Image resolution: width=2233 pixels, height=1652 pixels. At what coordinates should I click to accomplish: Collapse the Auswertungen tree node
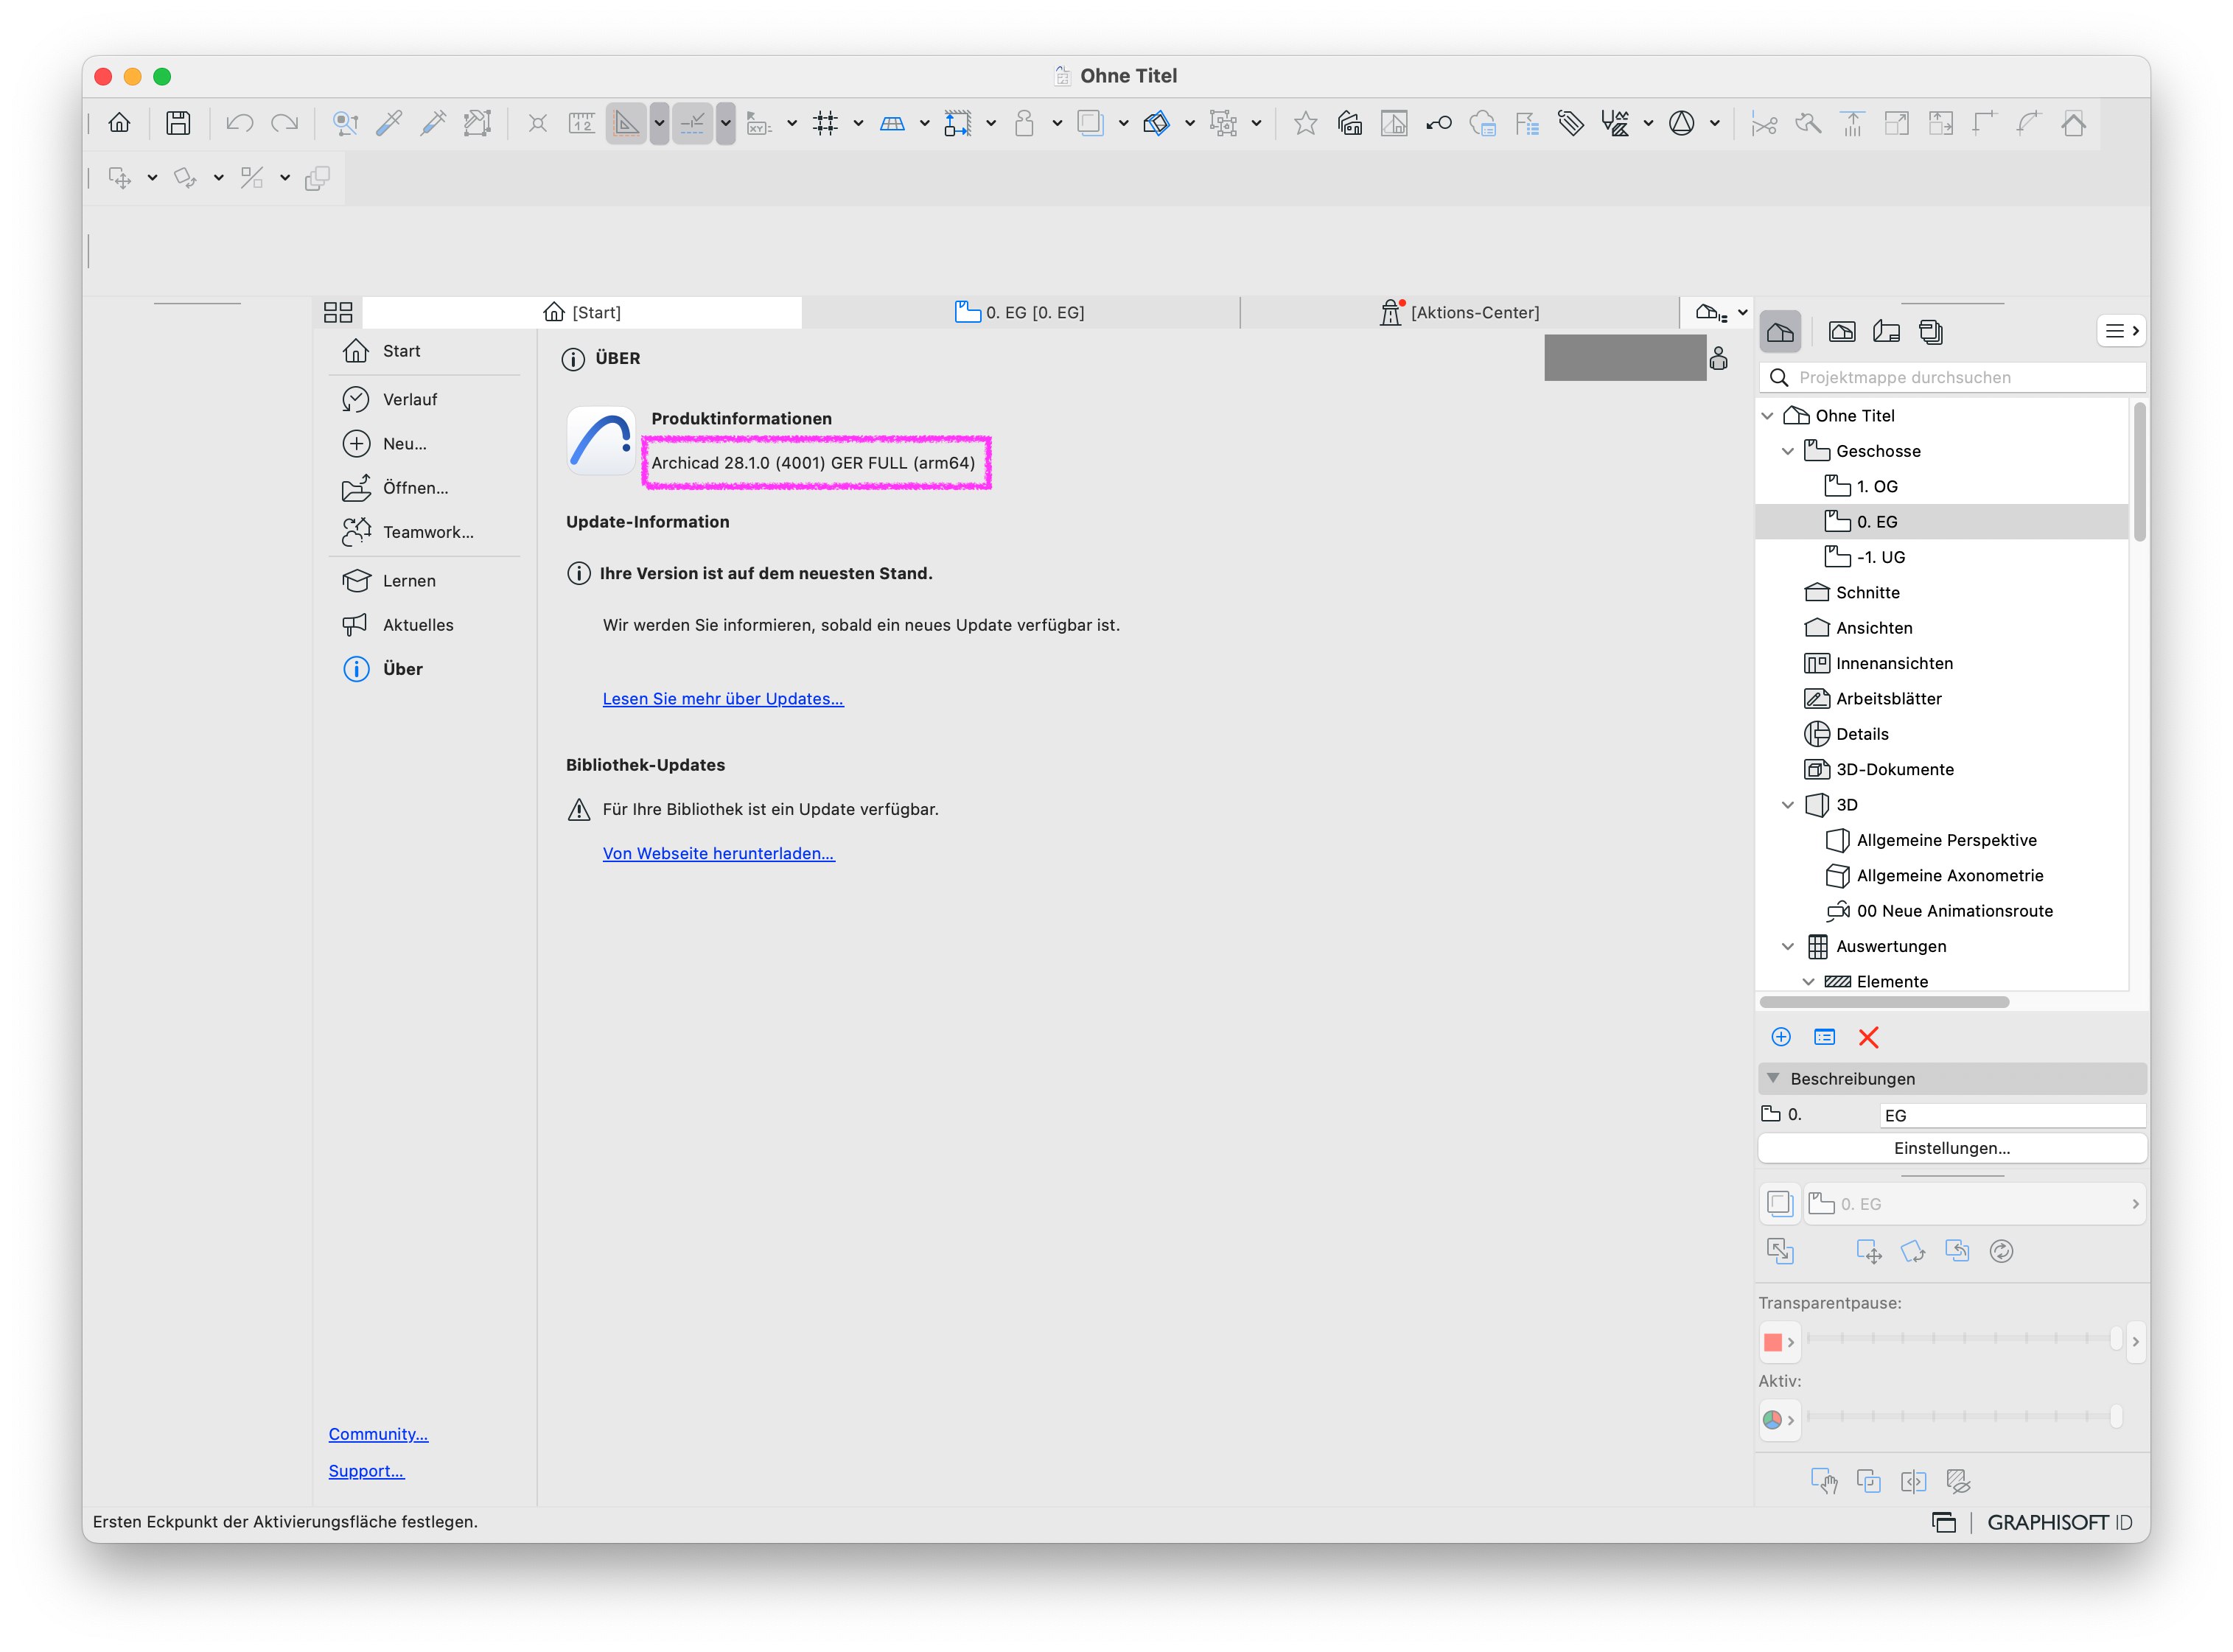click(x=1788, y=946)
